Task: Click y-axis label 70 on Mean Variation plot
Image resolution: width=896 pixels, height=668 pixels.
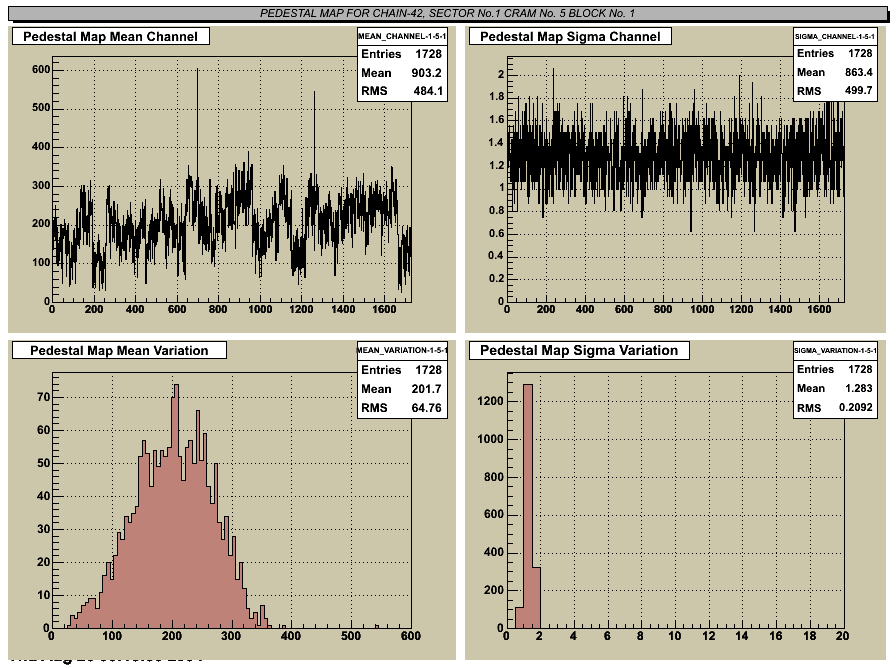Action: (x=43, y=397)
